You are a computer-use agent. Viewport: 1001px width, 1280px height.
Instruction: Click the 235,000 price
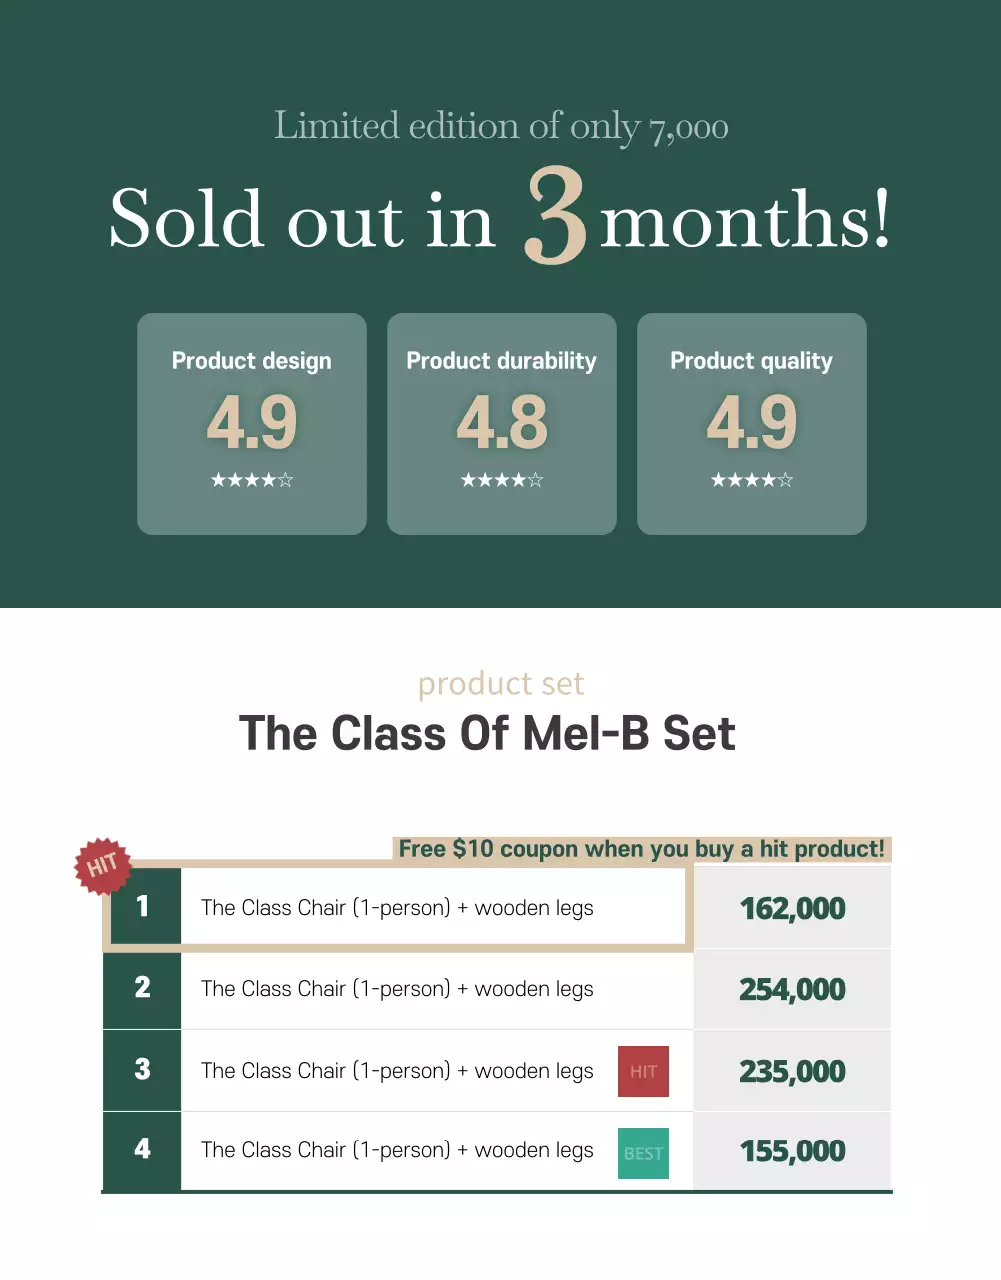pyautogui.click(x=792, y=1071)
